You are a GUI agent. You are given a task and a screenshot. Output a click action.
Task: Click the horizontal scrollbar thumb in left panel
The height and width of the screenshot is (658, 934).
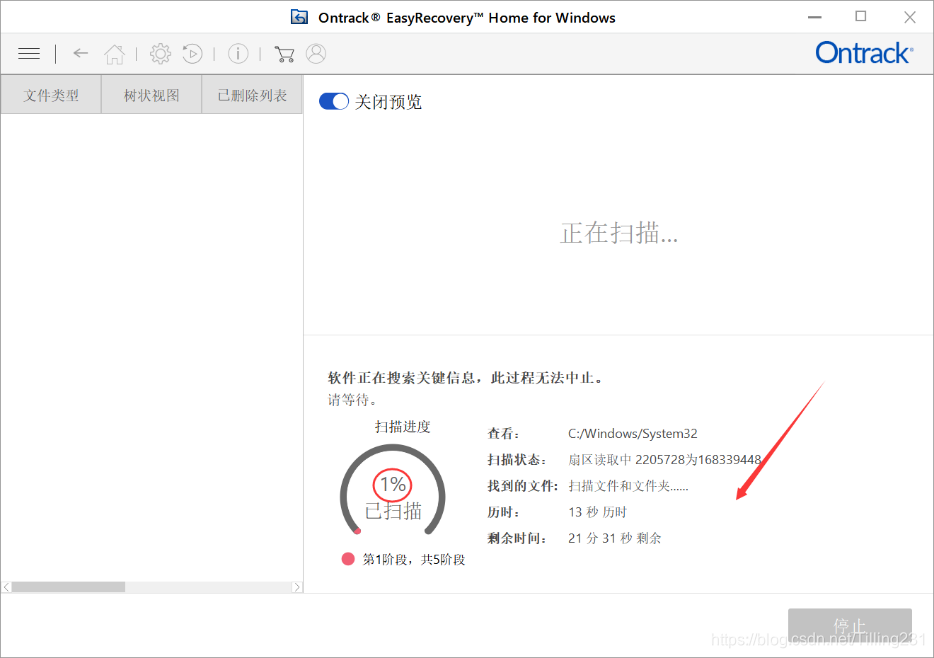click(x=69, y=587)
